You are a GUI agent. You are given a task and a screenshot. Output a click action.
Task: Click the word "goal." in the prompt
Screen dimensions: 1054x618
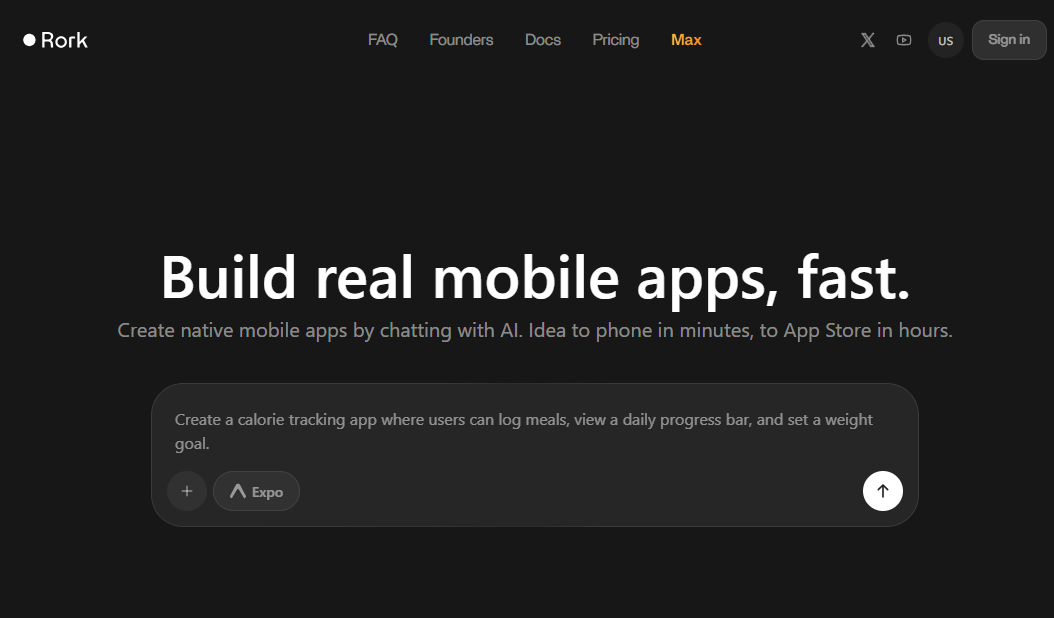[192, 444]
